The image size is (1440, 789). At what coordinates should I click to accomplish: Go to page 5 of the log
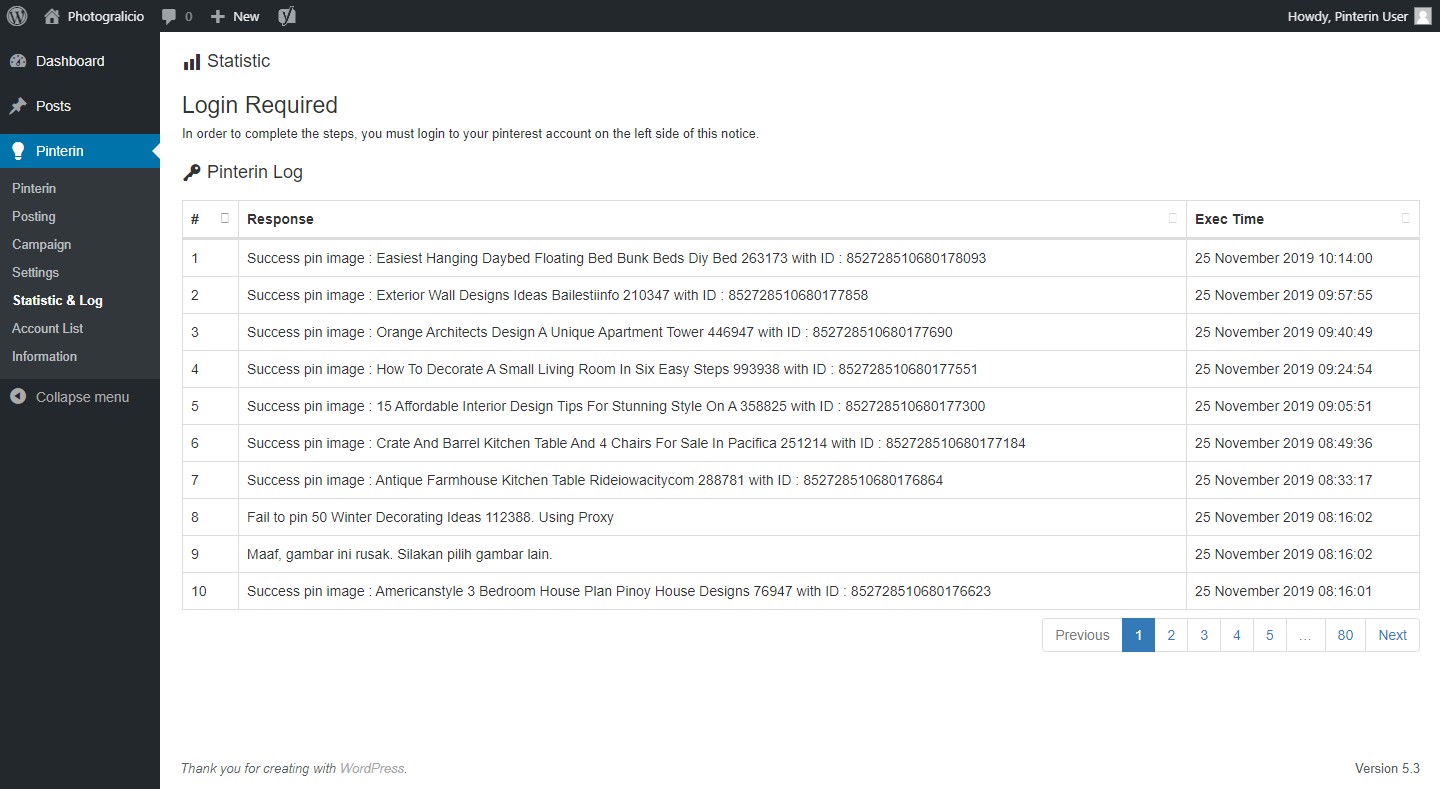coord(1270,635)
